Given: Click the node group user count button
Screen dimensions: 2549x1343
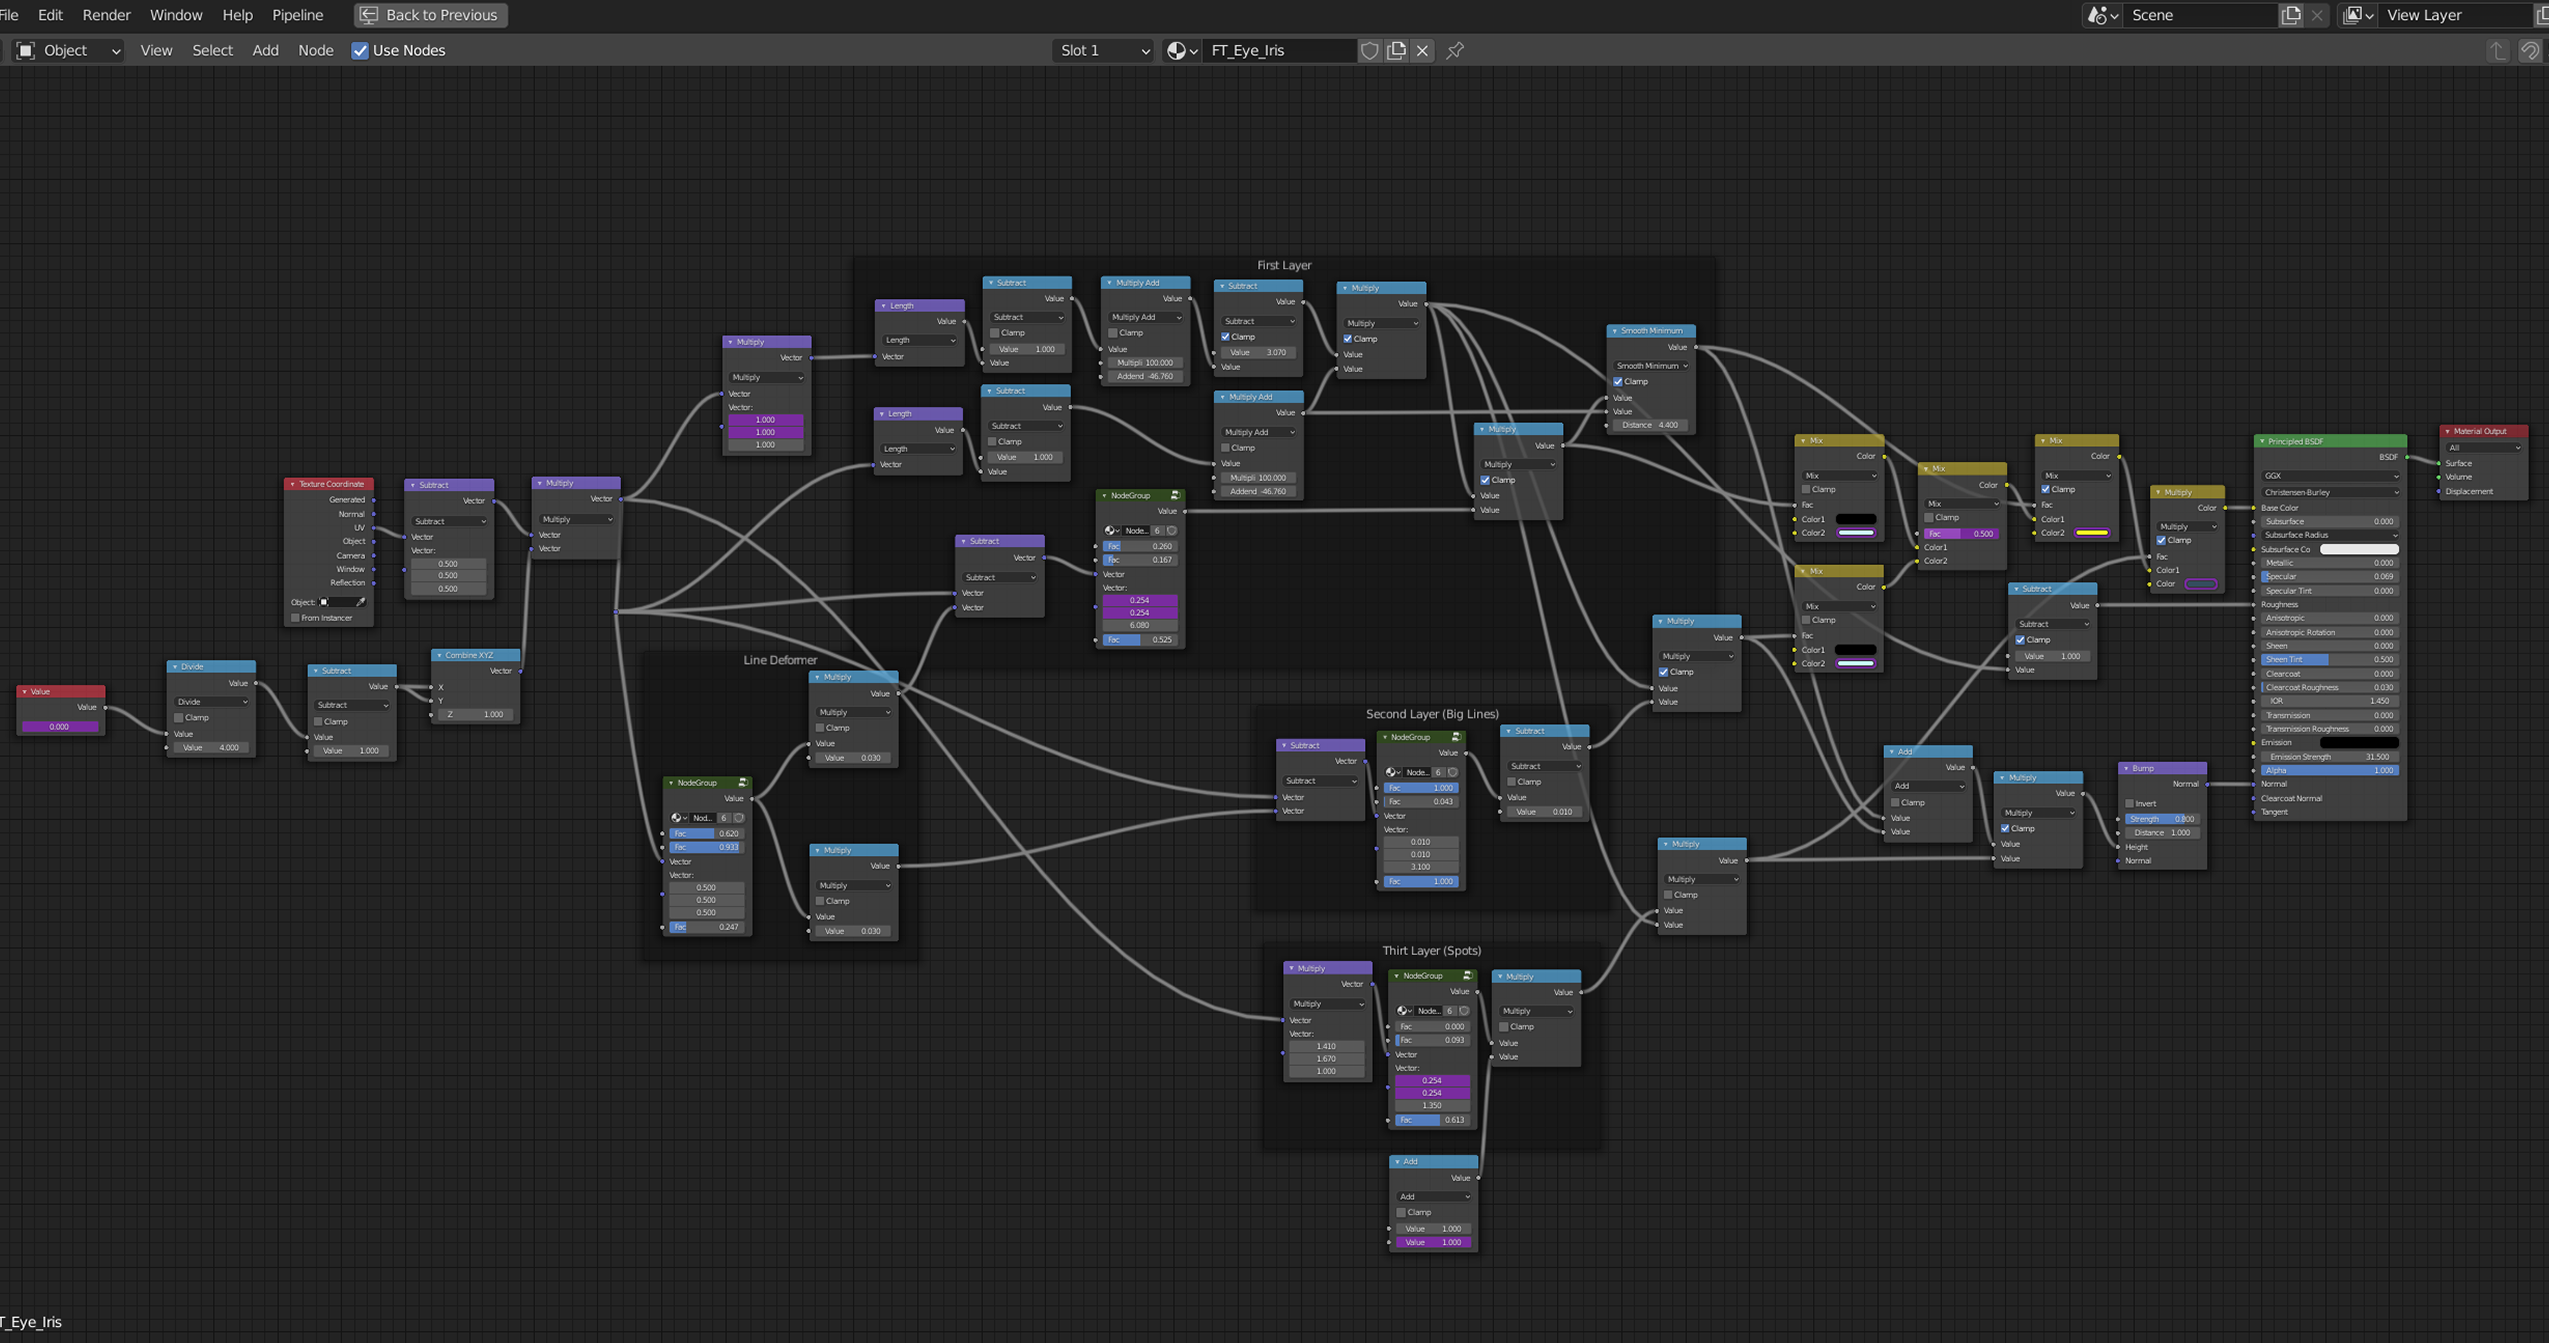Looking at the screenshot, I should tap(1156, 530).
